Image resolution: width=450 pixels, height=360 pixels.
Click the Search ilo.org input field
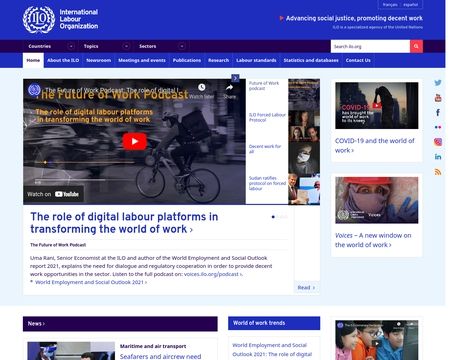coord(370,46)
